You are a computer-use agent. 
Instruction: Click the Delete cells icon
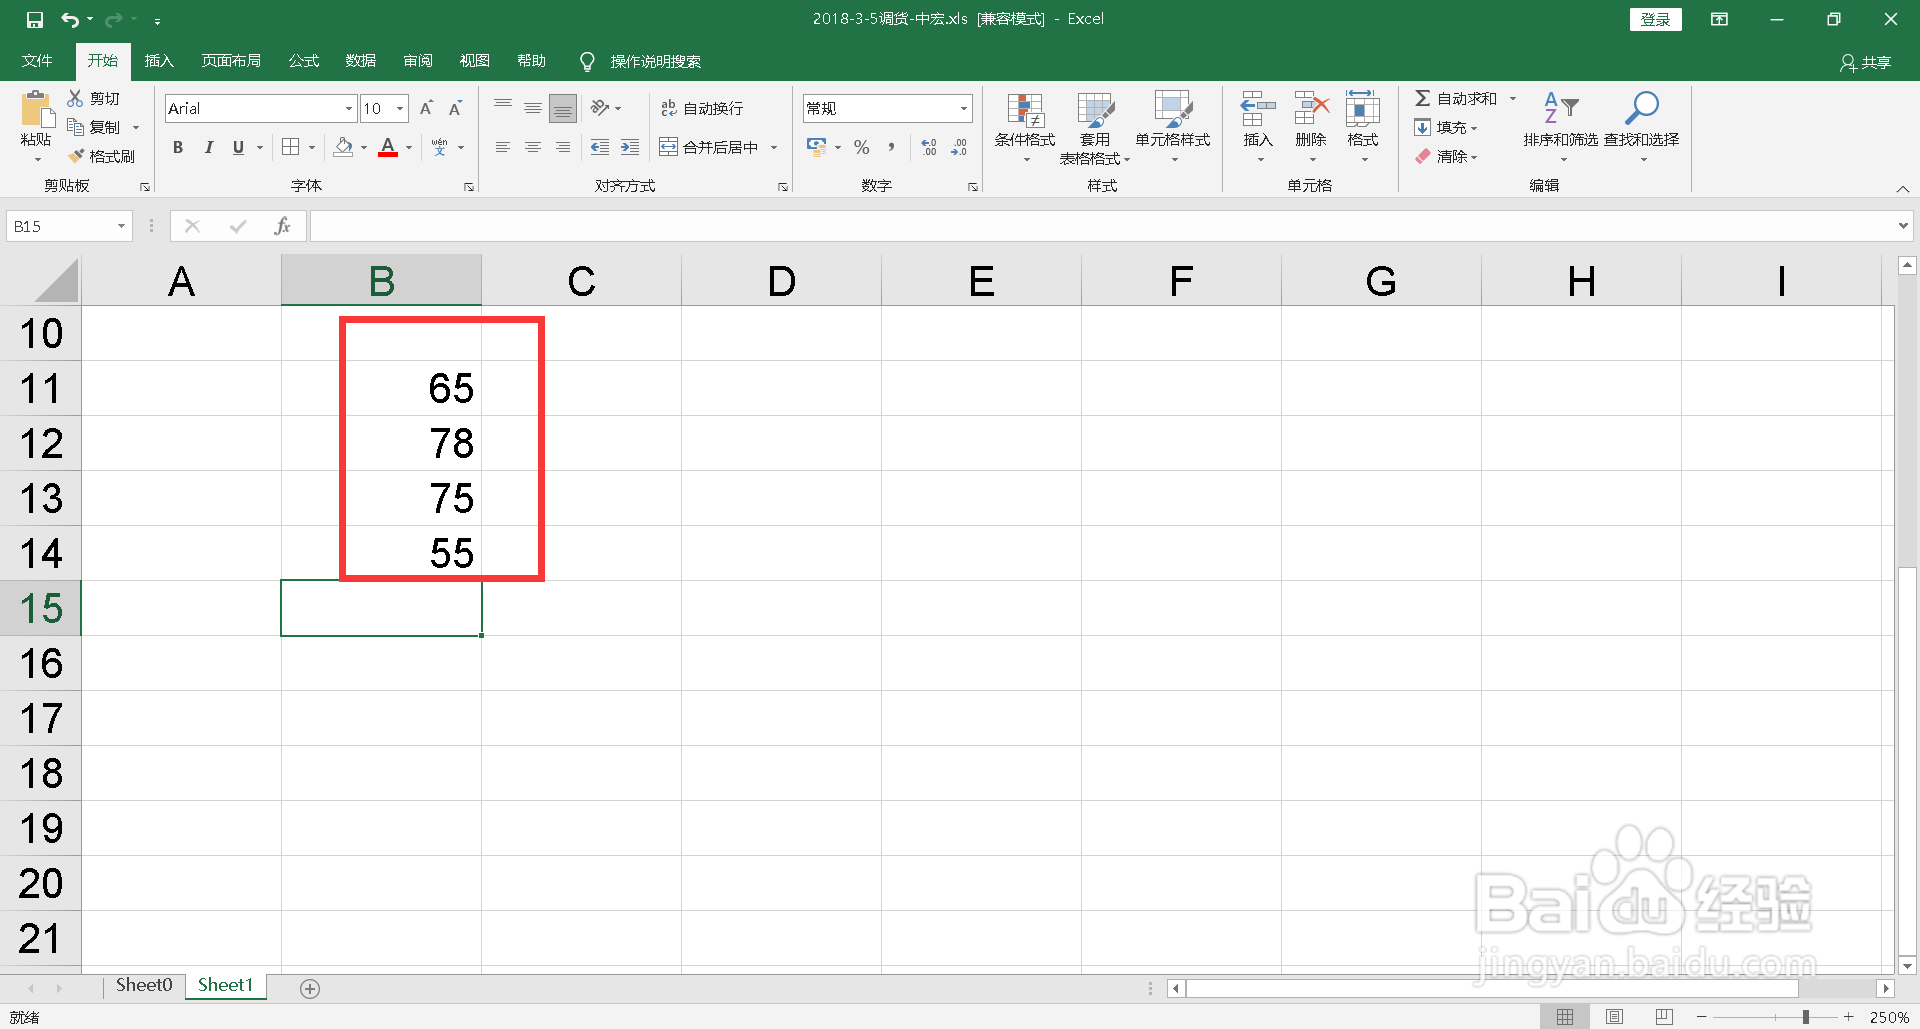(x=1311, y=108)
